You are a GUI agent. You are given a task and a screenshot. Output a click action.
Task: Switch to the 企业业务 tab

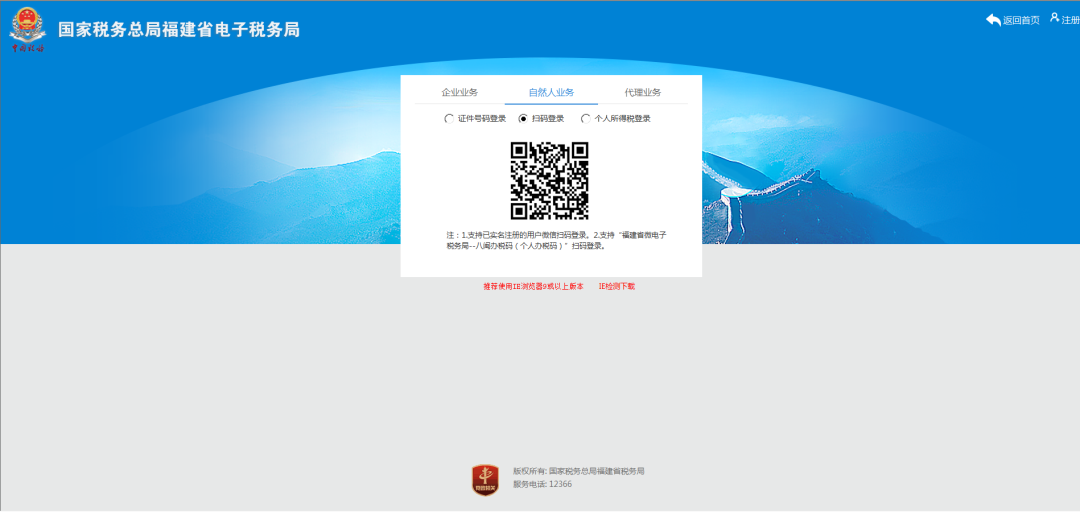pos(459,92)
